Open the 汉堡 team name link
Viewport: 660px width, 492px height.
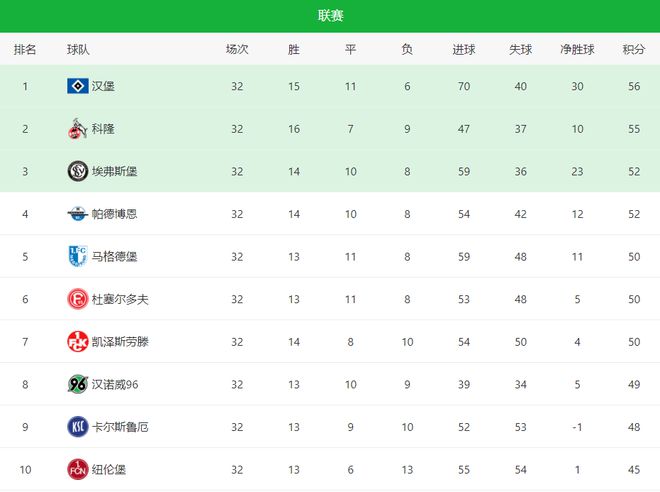tap(103, 86)
